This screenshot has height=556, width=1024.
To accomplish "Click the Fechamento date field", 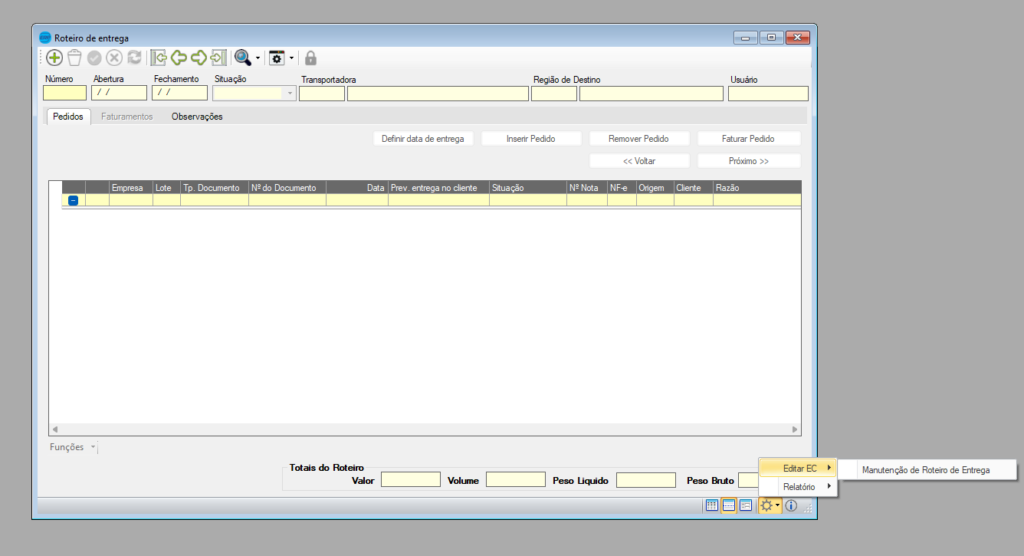I will [180, 93].
